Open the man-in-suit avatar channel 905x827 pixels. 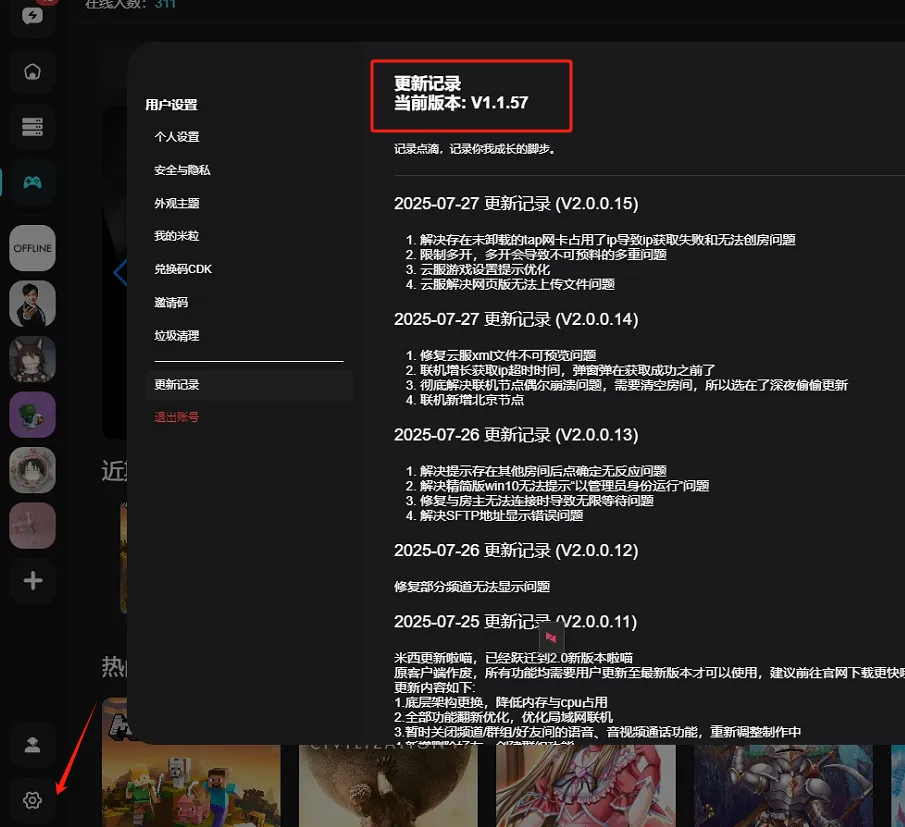pos(32,304)
